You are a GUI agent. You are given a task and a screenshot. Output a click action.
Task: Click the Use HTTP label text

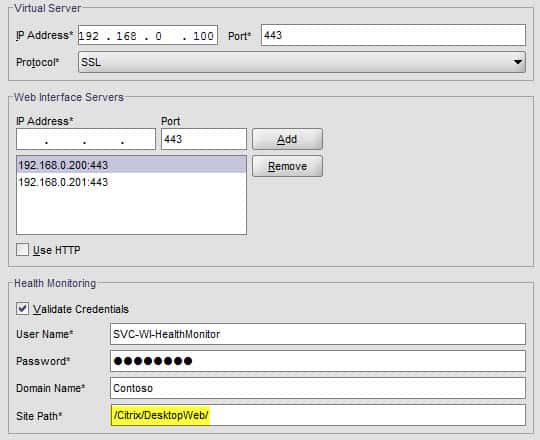(56, 250)
